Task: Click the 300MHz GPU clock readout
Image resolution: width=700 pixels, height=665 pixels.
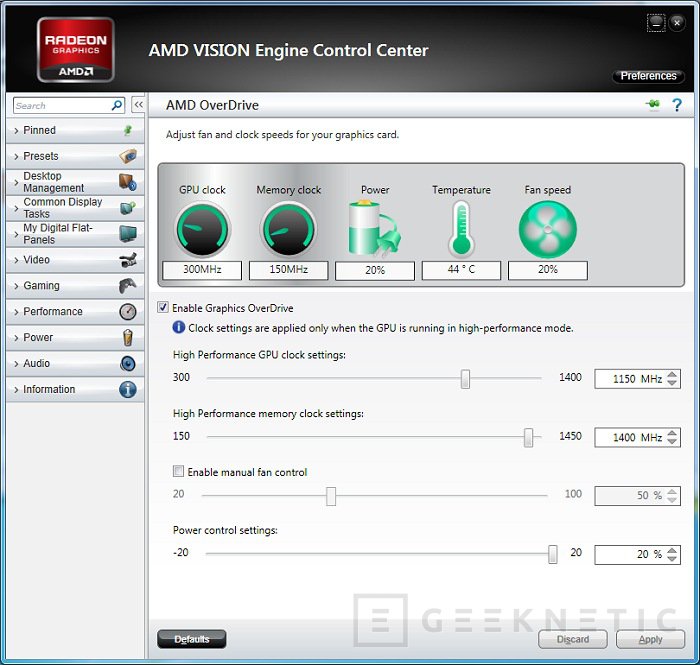Action: [x=202, y=270]
